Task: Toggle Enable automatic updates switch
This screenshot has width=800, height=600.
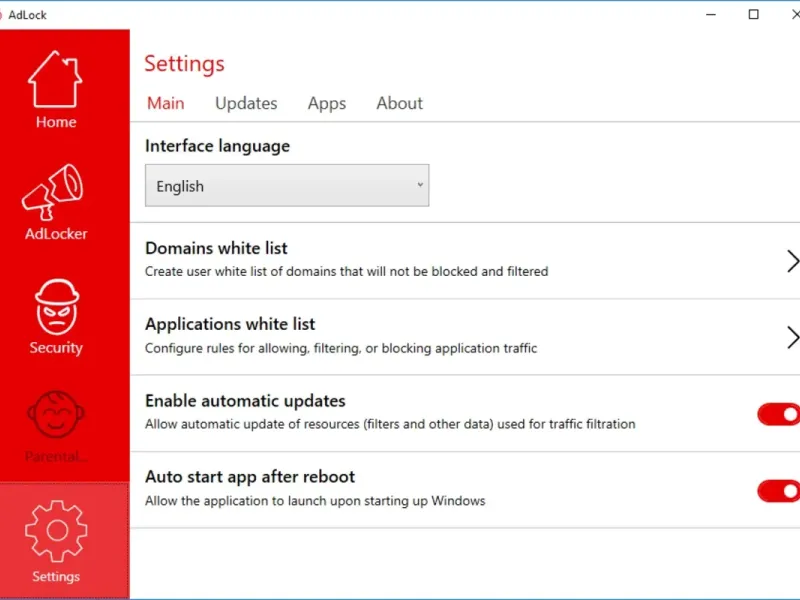Action: pyautogui.click(x=779, y=414)
